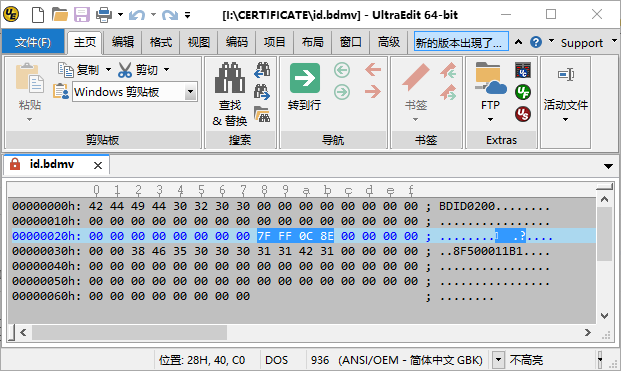Open the Windows 剪贴板 combo box

pyautogui.click(x=190, y=92)
